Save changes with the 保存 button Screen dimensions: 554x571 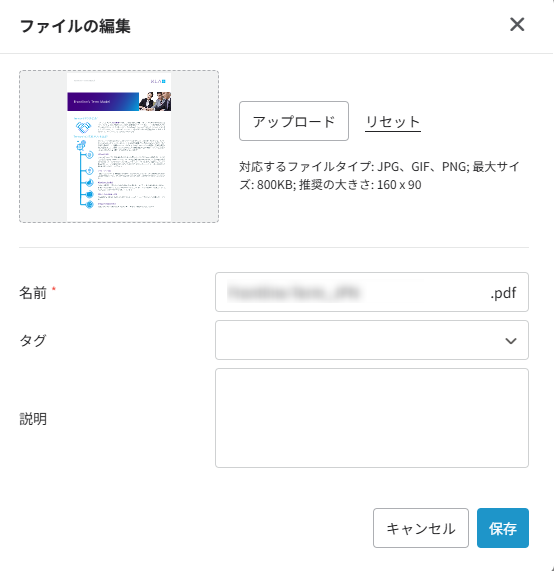(503, 528)
